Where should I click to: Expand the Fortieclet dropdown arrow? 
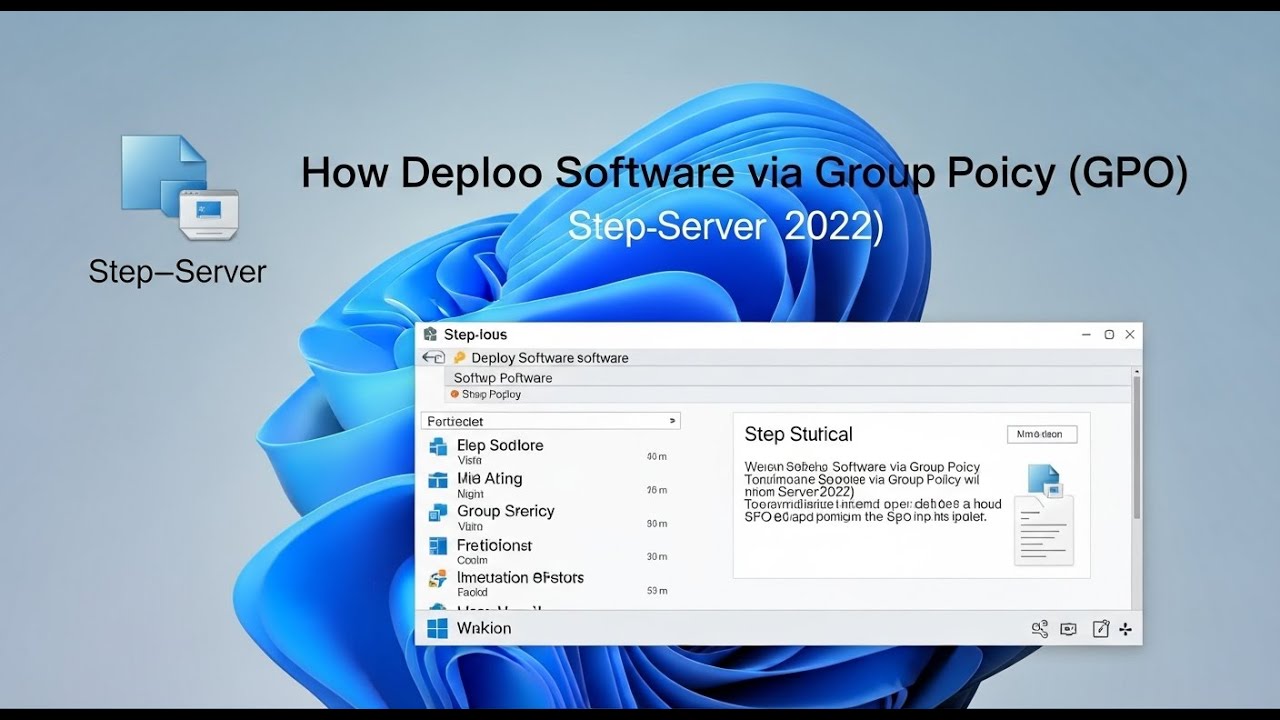(x=672, y=421)
